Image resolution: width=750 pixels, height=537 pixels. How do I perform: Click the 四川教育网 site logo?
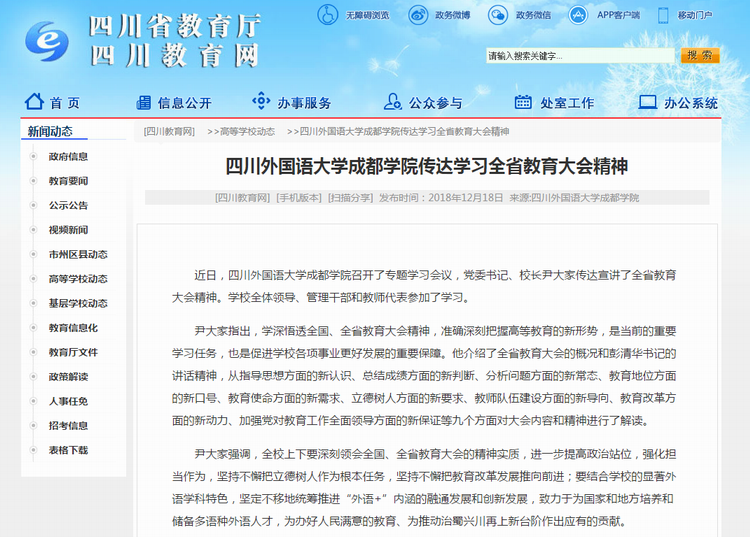coord(46,41)
